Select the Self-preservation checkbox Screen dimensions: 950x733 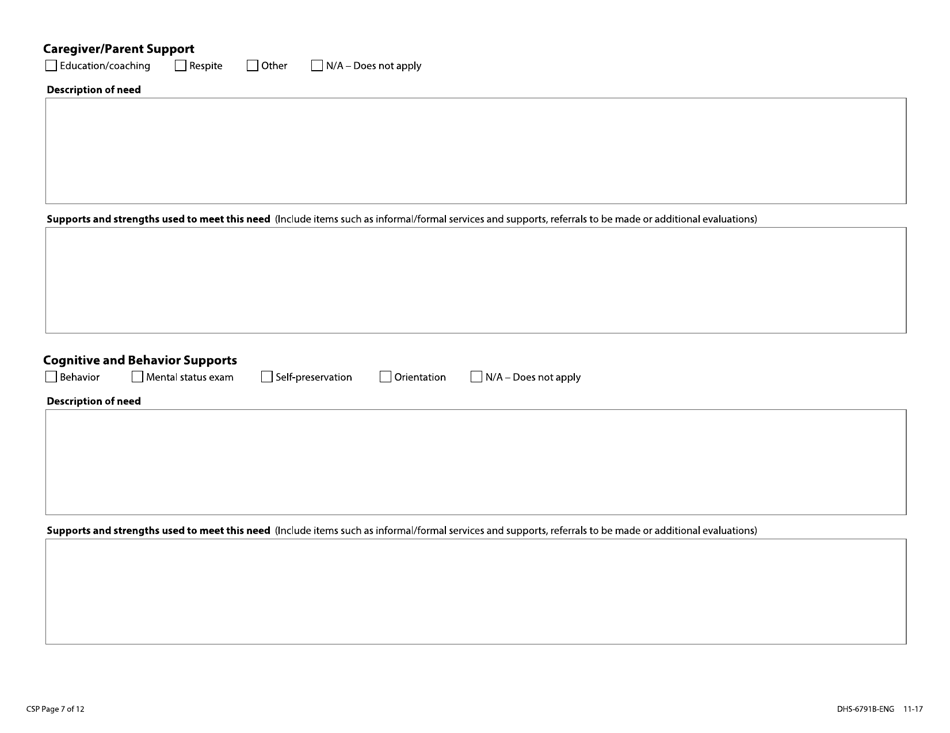tap(266, 377)
